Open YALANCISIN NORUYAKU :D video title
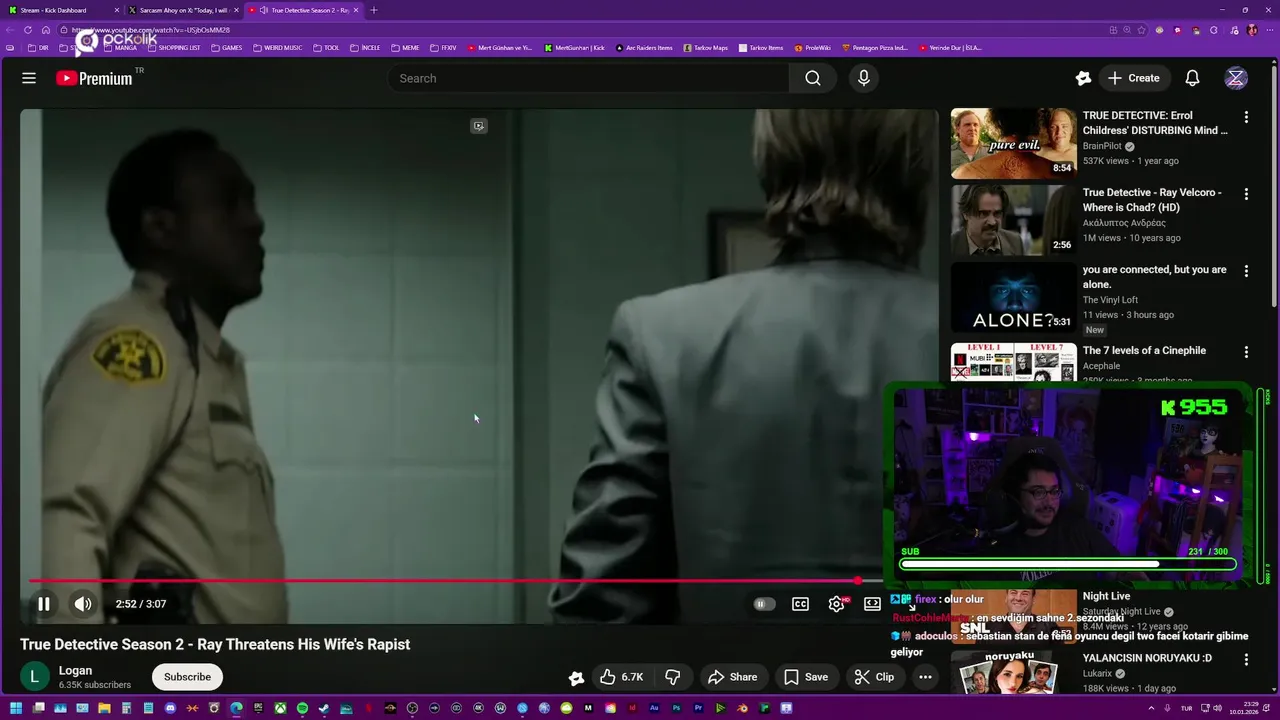Screen dimensions: 1280x720 1147,658
